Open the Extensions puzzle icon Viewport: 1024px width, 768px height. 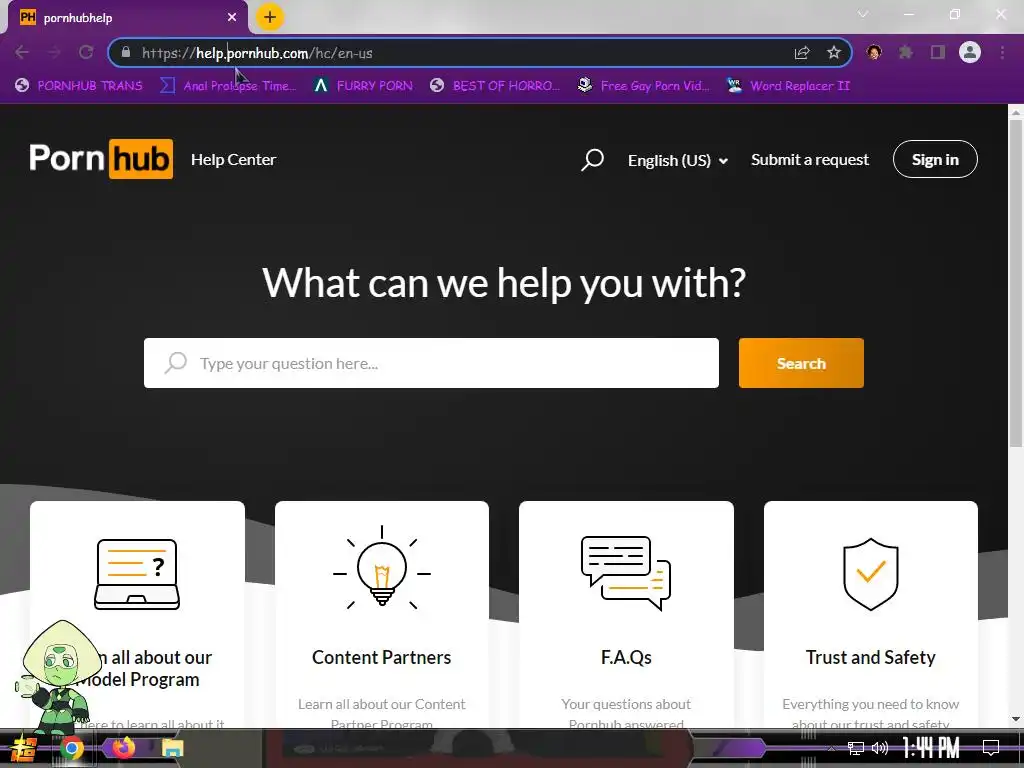(x=906, y=52)
